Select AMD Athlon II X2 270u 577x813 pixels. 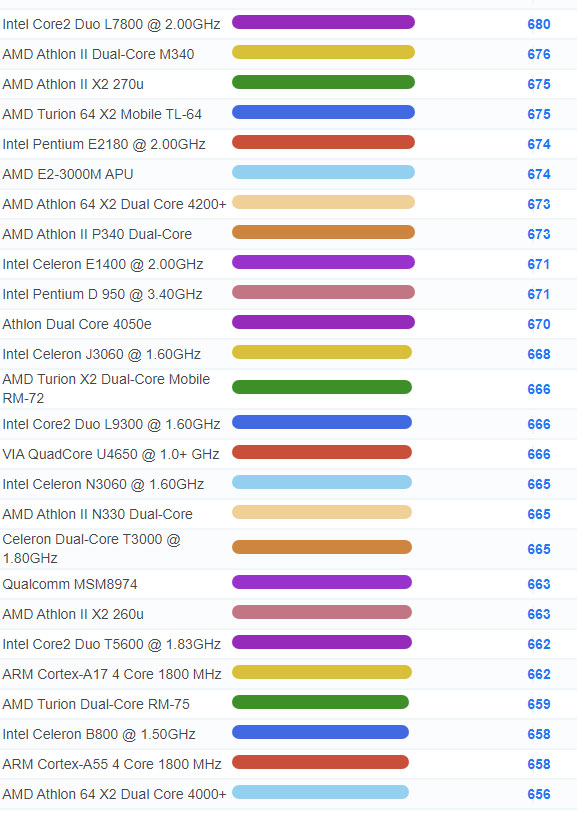(x=73, y=85)
